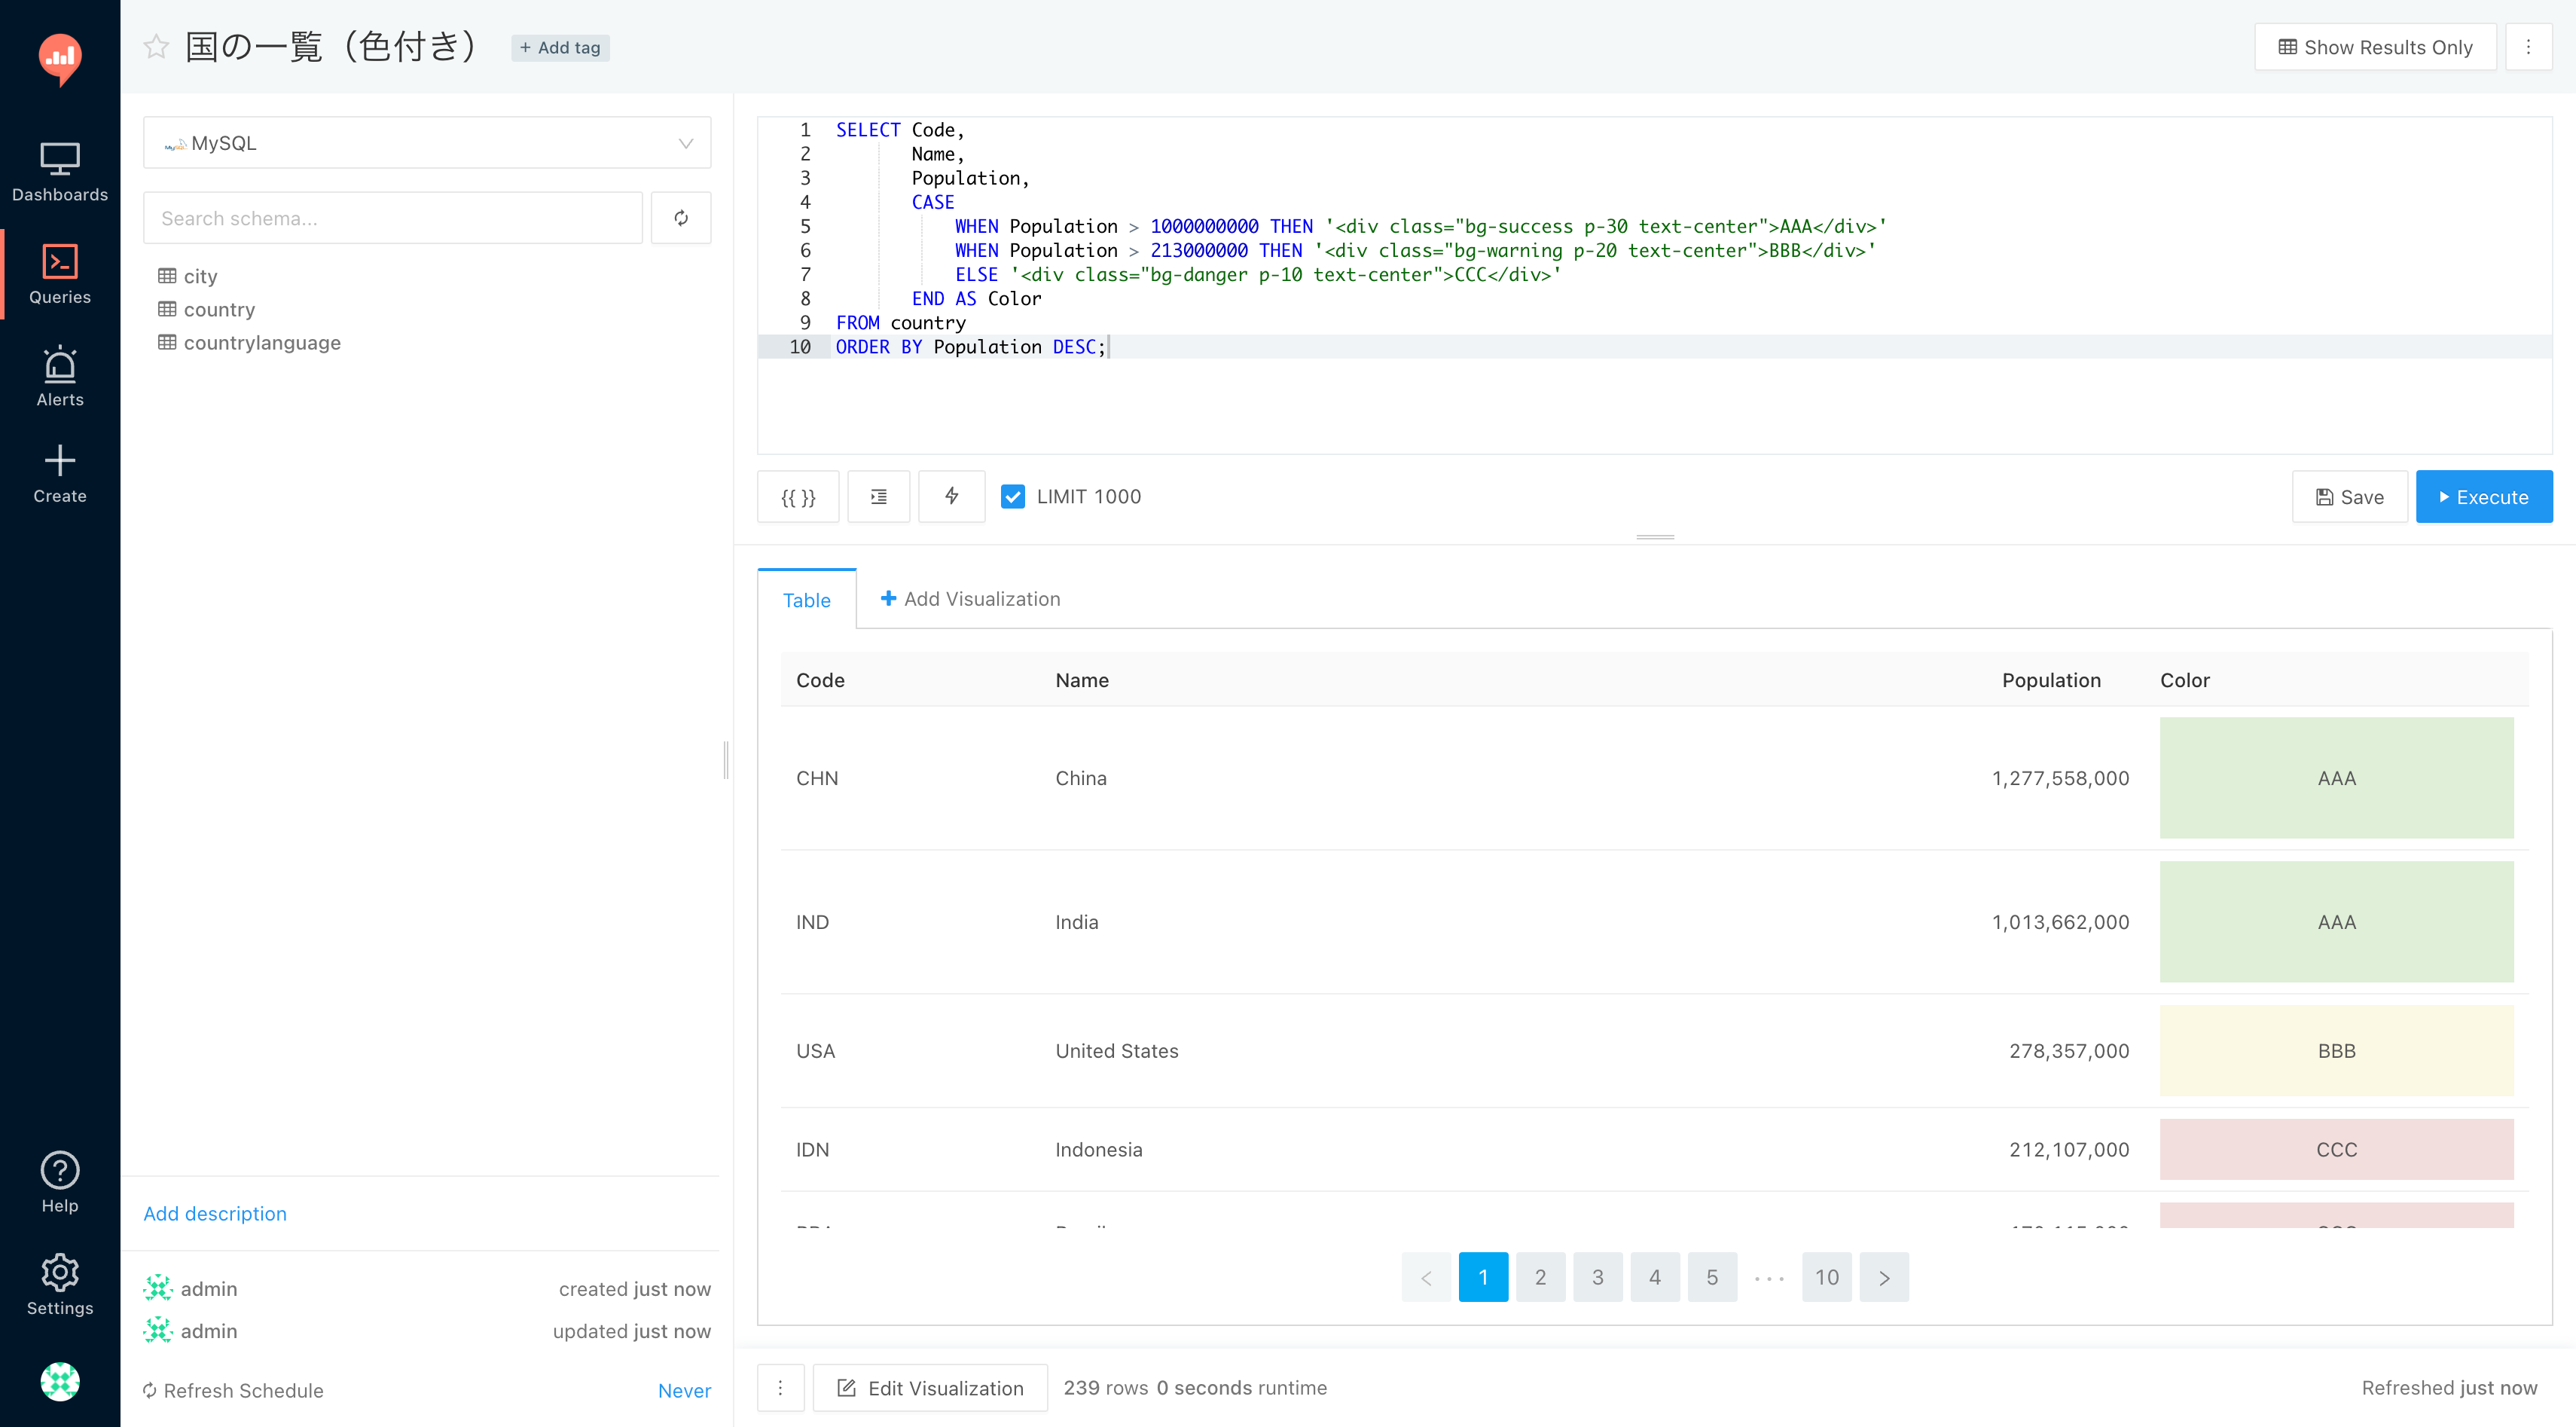The width and height of the screenshot is (2576, 1427).
Task: Uncheck the LIMIT 1000 checkbox
Action: click(x=1012, y=497)
